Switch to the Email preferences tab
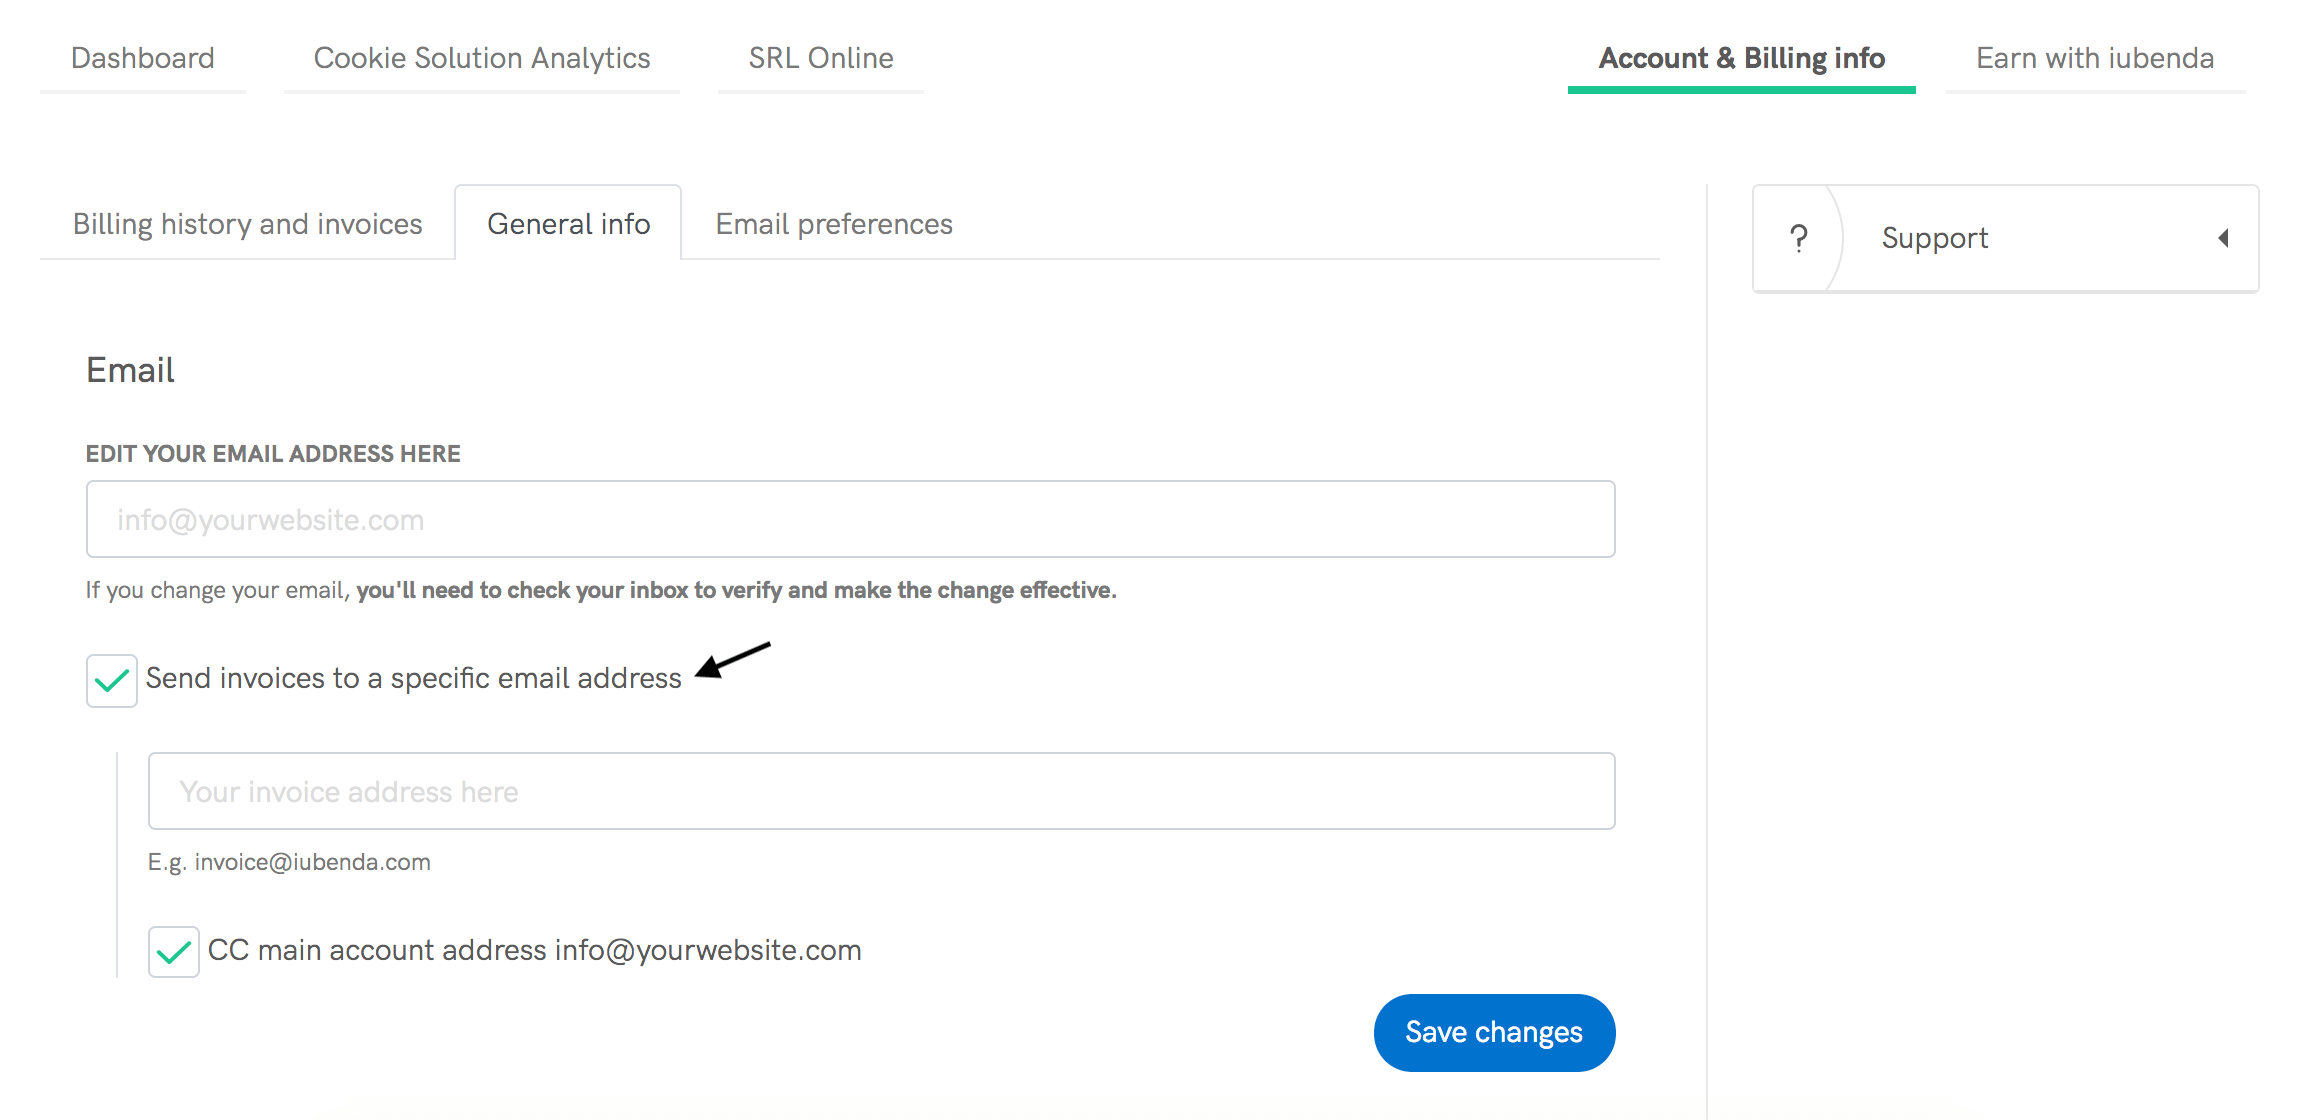Screen dimensions: 2300x1120 pos(832,224)
